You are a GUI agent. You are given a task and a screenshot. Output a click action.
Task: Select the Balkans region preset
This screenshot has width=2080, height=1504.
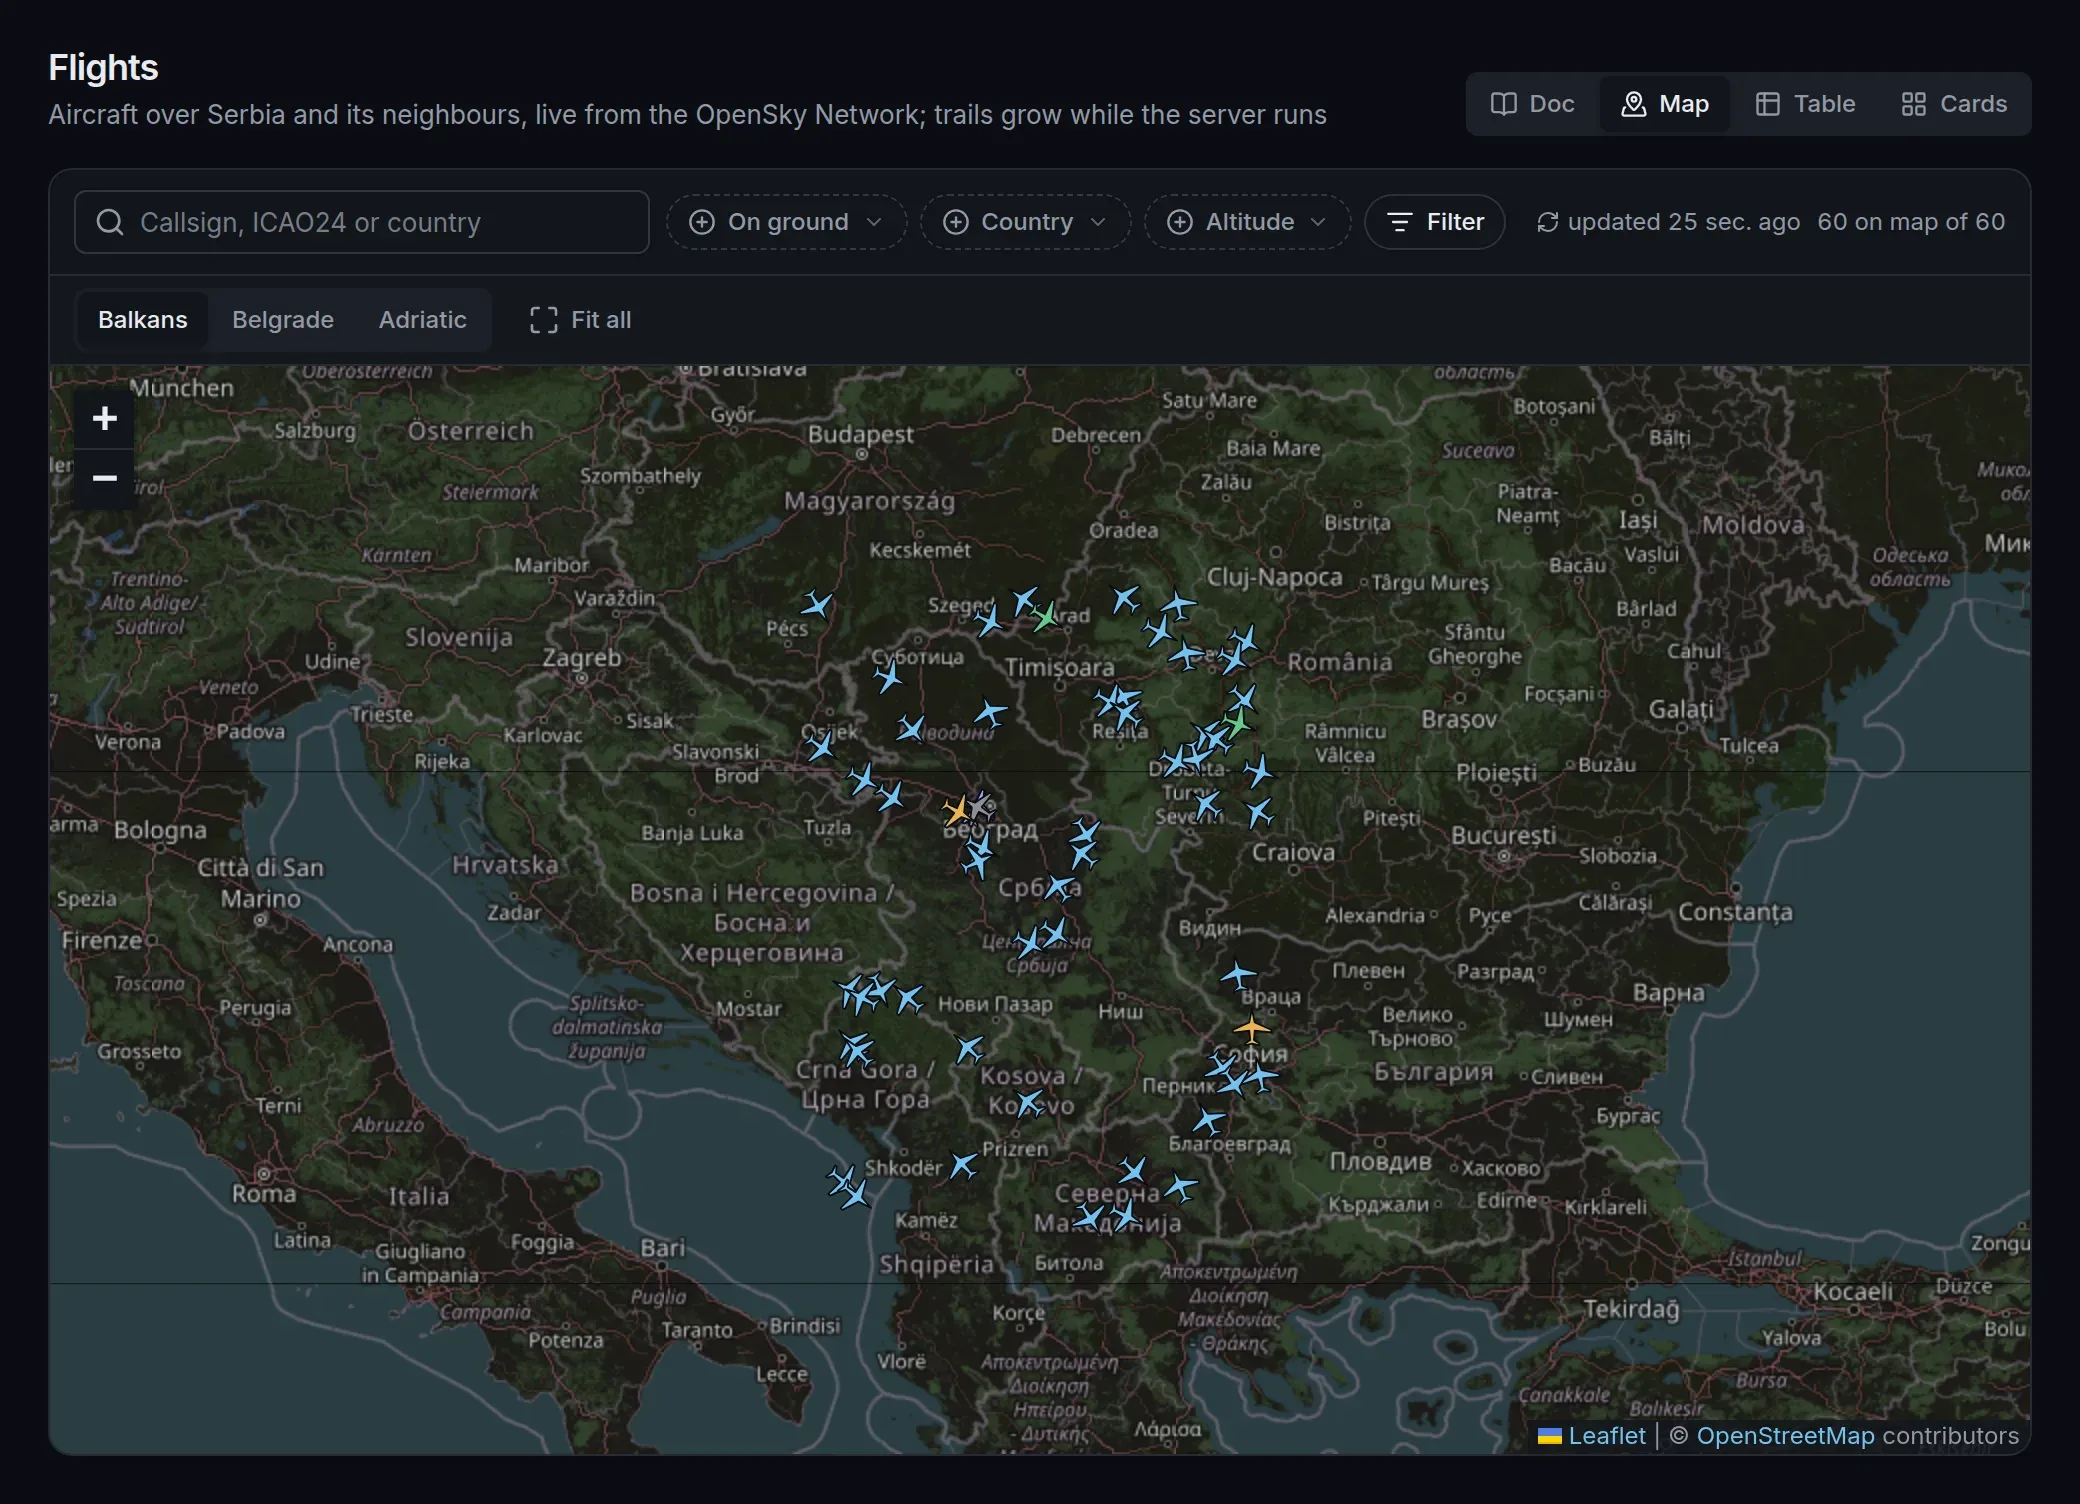pos(143,320)
